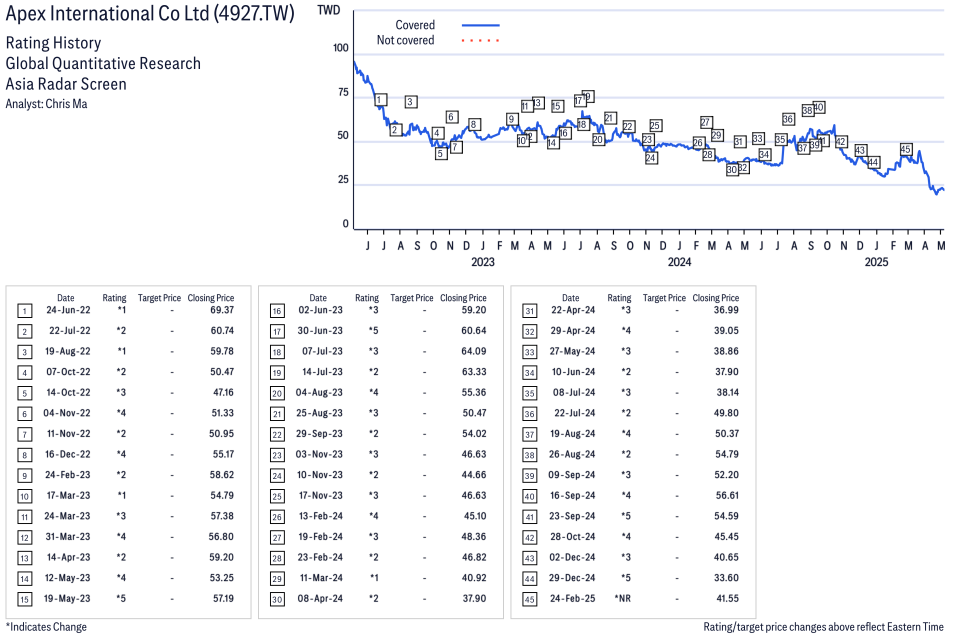Select the 2024 year label under the chart
Viewport: 955px width, 634px height.
680,262
